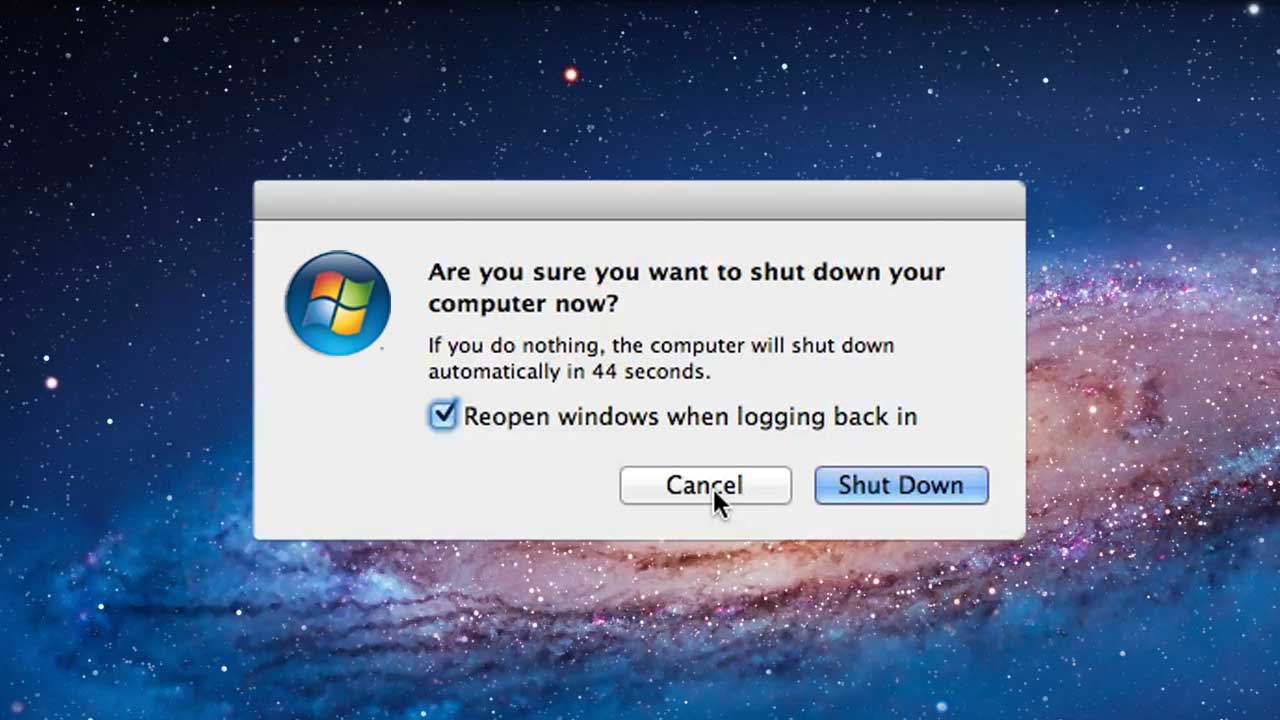Click the green flag quadrant of the Windows logo
The width and height of the screenshot is (1280, 720).
(357, 292)
